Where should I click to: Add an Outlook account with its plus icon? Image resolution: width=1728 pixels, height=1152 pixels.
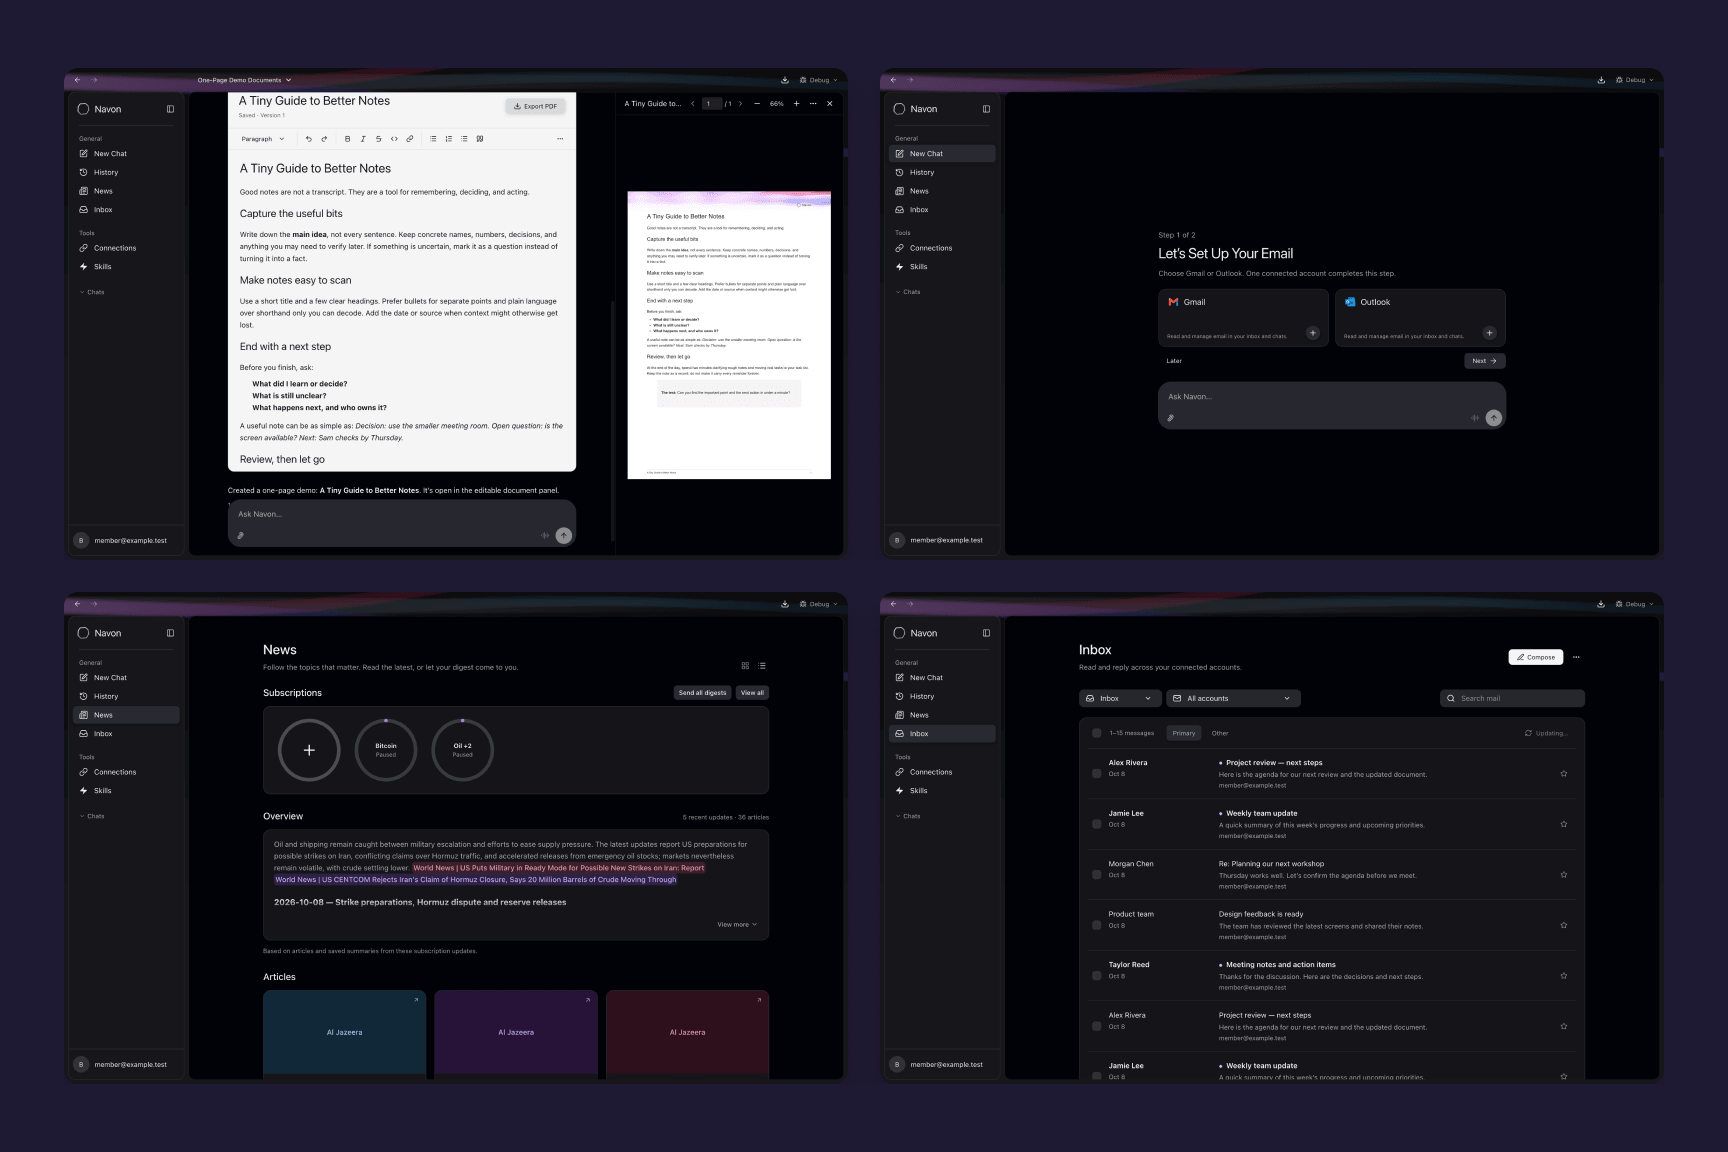coord(1489,333)
